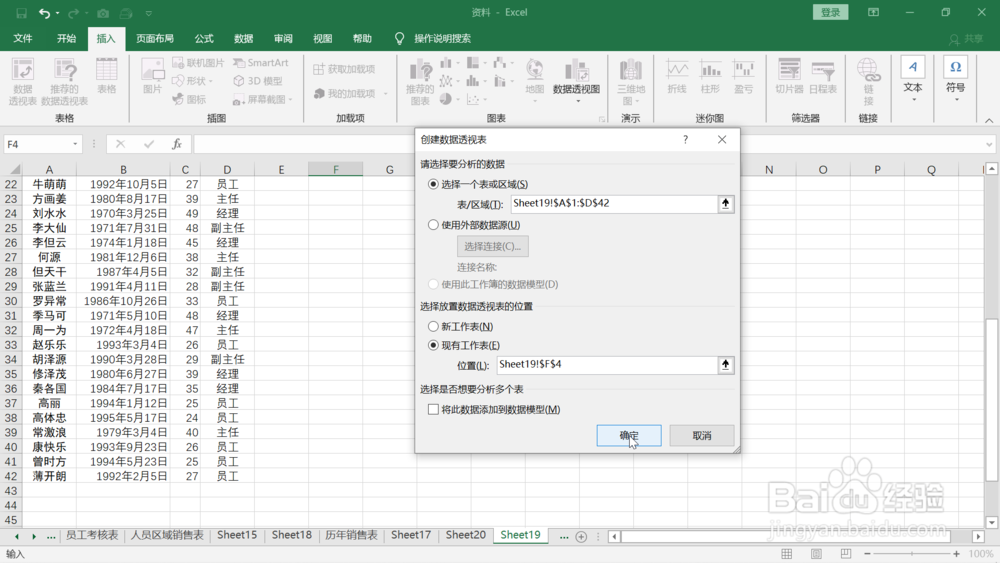Click the new sheet plus icon

click(x=581, y=537)
